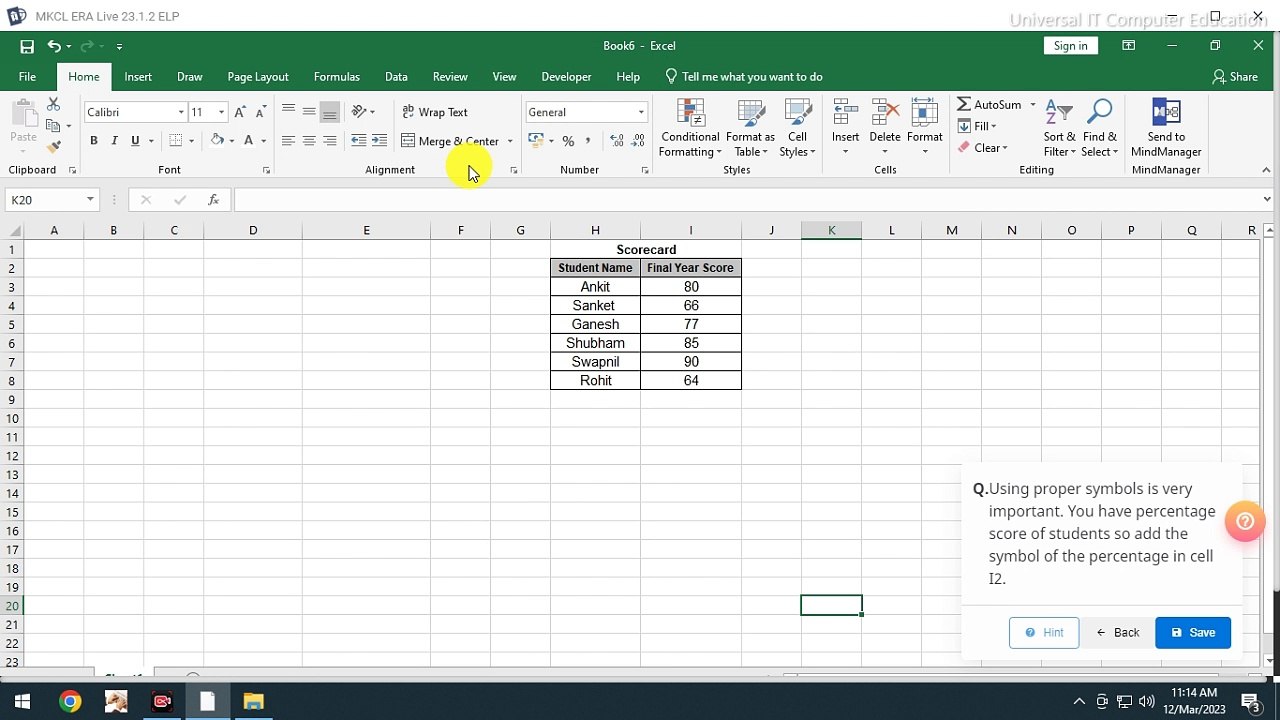The height and width of the screenshot is (720, 1280).
Task: Open the Page Layout tab
Action: [x=257, y=77]
